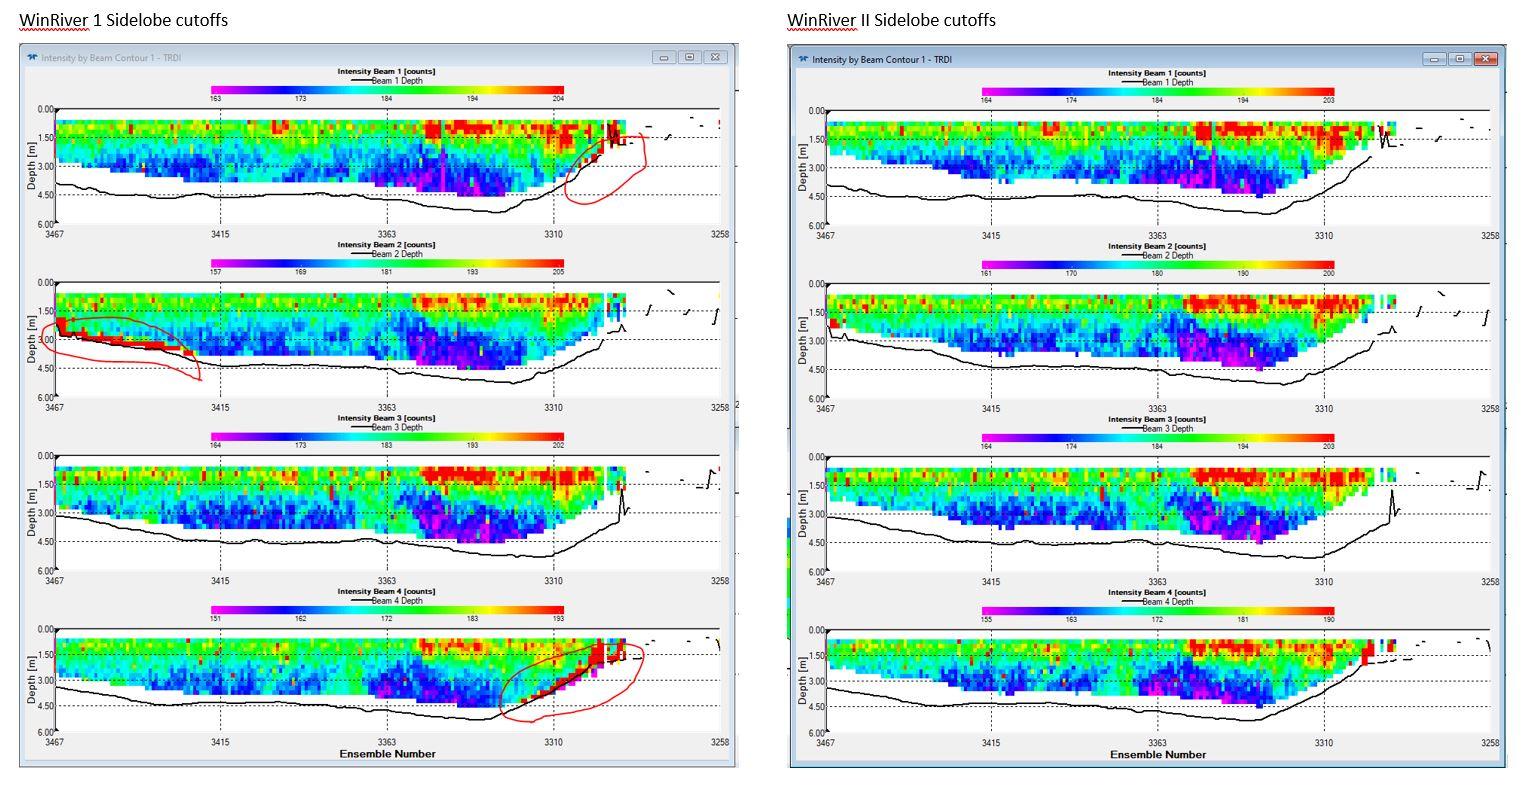Maximize the right Intensity by Beam Contour window

(x=1461, y=59)
